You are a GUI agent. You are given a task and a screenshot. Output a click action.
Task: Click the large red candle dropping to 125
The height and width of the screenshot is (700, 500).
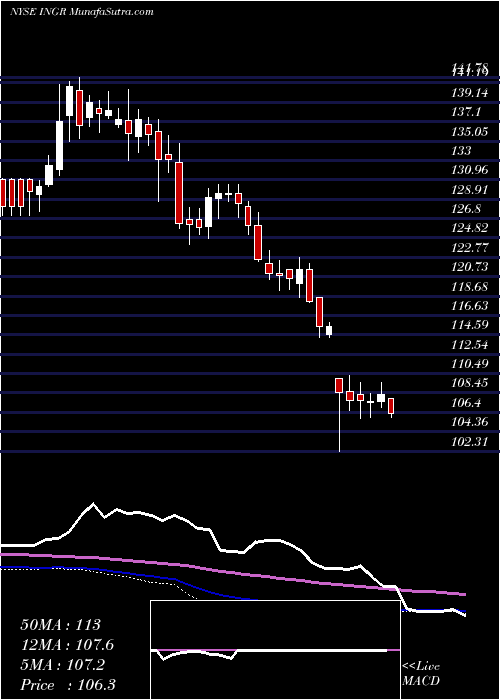(179, 193)
